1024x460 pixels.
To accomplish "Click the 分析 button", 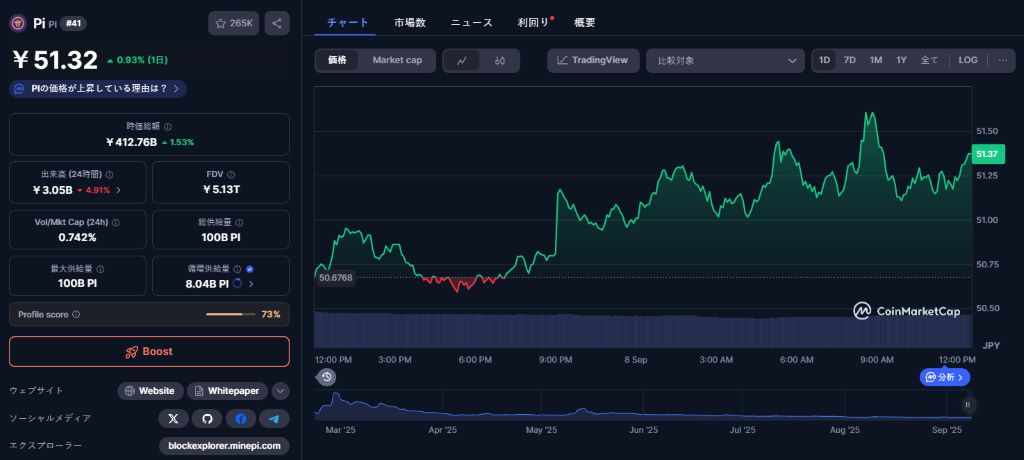I will [945, 377].
